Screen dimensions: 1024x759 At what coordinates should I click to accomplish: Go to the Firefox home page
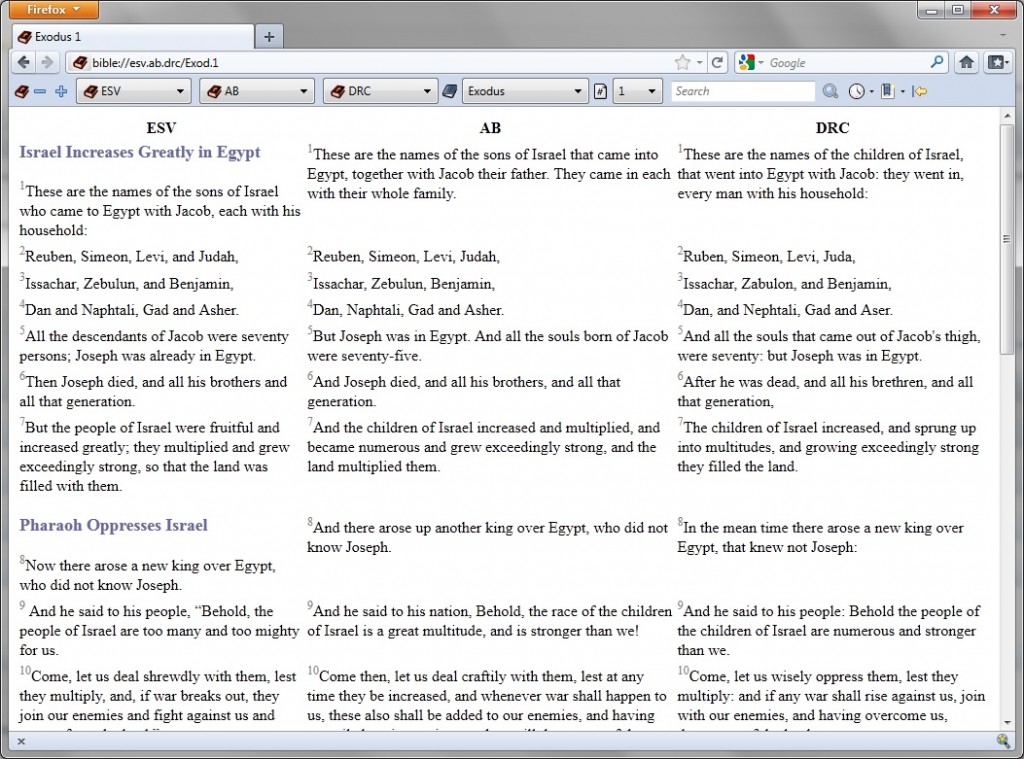pos(966,62)
